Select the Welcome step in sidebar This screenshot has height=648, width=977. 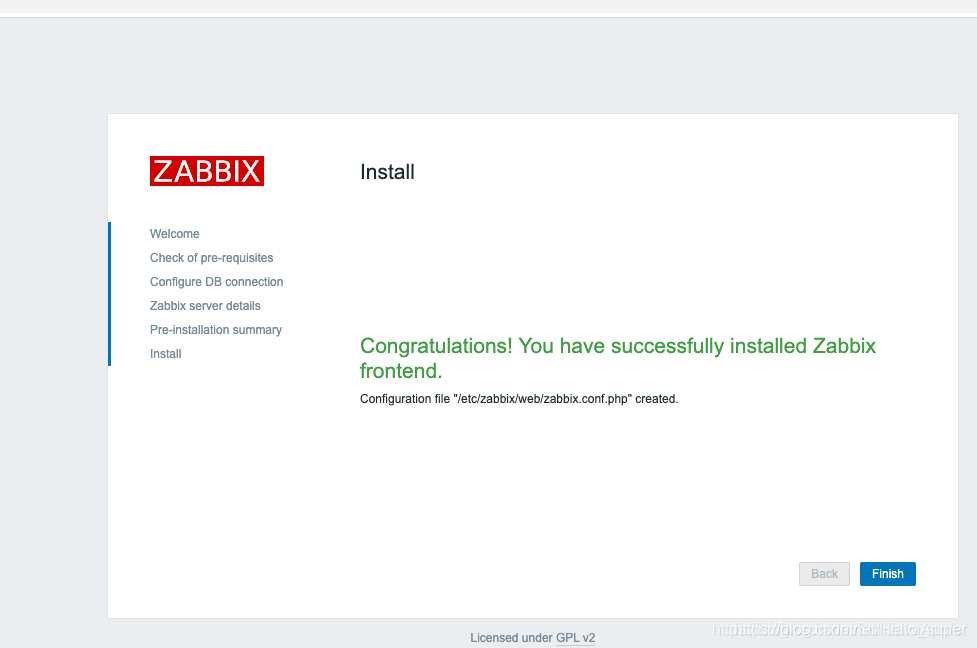[x=174, y=234]
